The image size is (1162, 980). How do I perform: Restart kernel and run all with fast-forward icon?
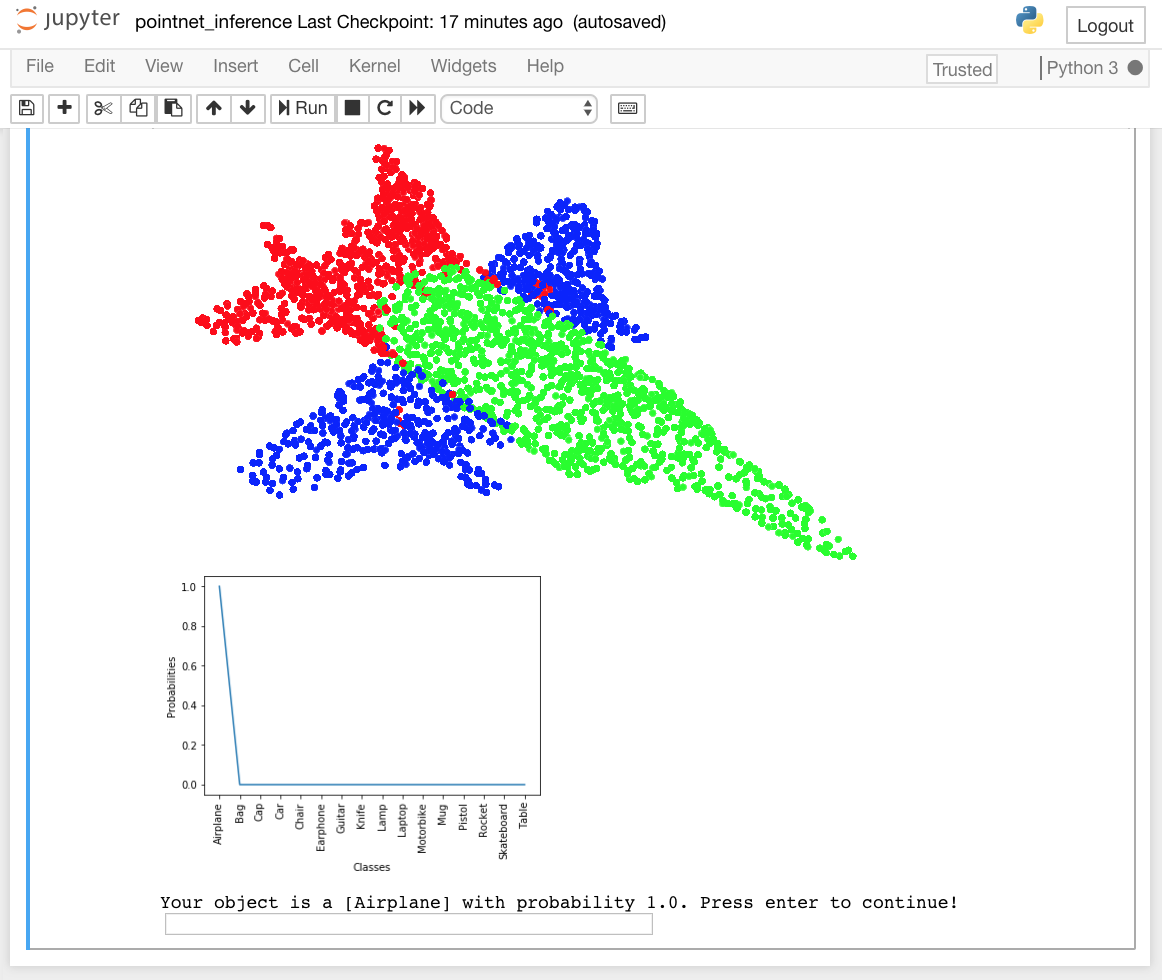pyautogui.click(x=417, y=108)
